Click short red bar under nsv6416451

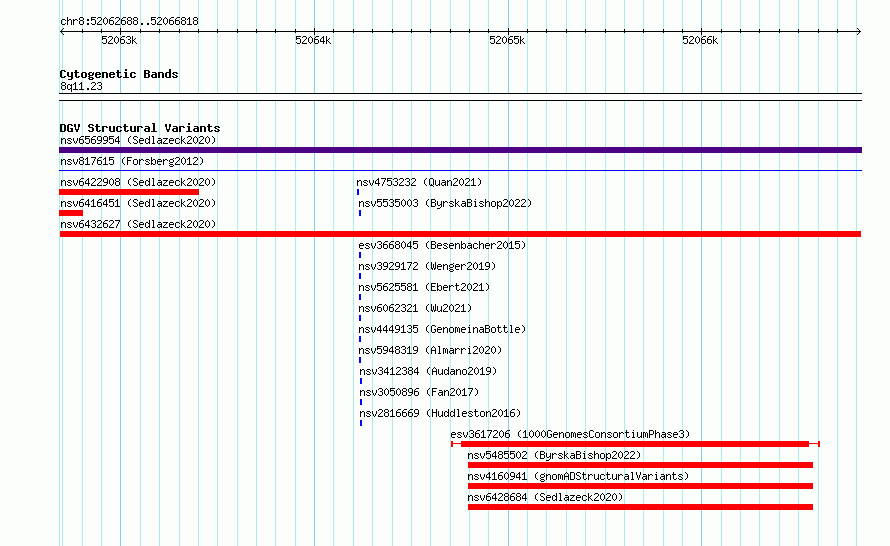tap(71, 213)
